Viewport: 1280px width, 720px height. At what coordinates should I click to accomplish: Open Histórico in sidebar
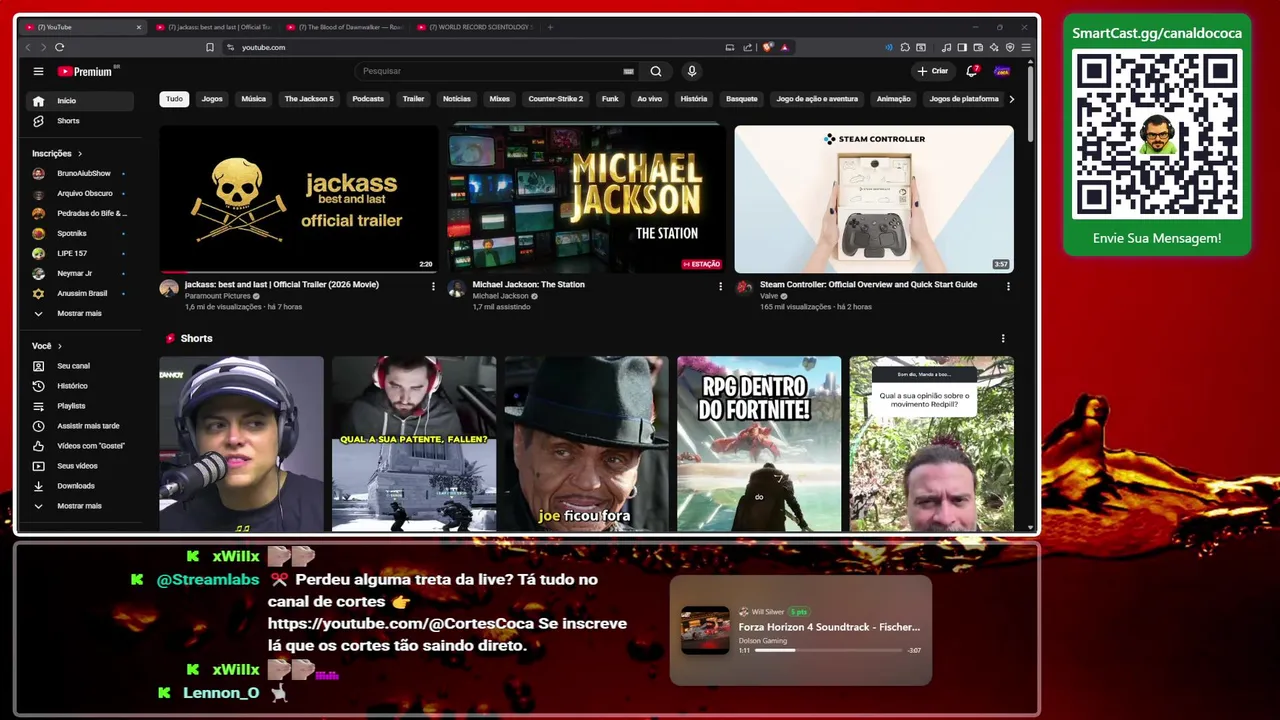pos(79,386)
